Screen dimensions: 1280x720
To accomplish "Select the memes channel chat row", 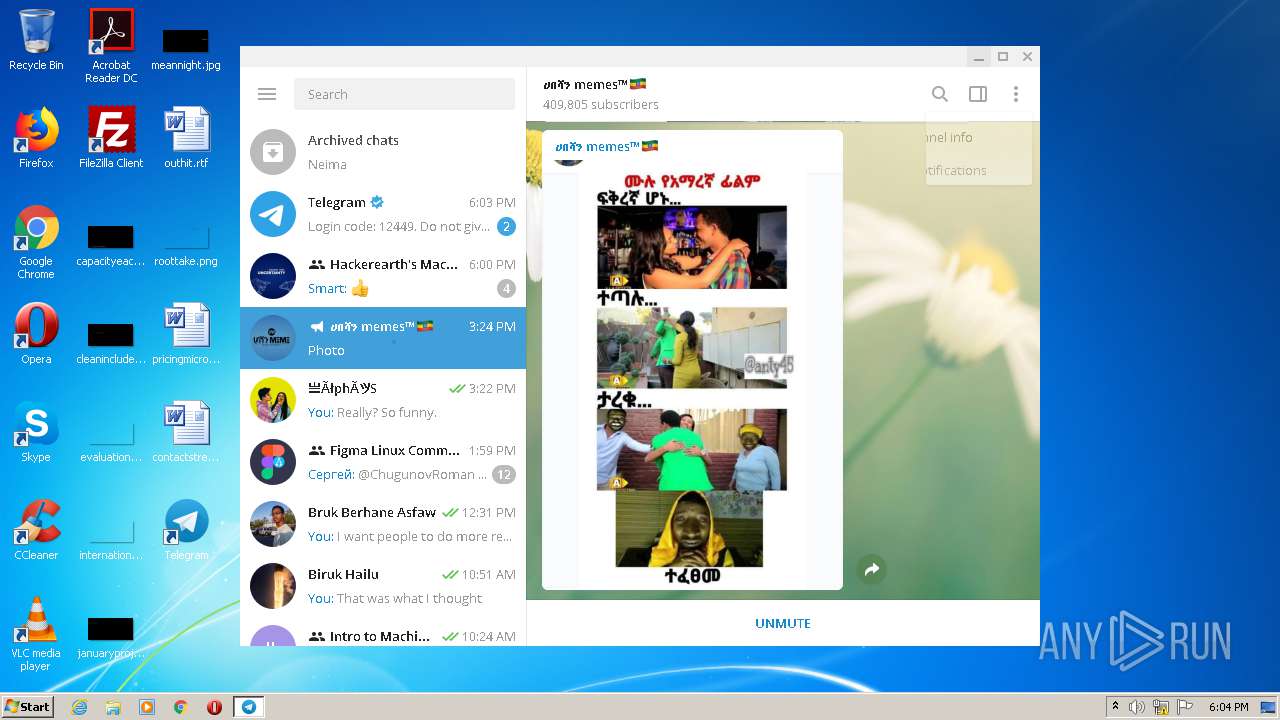I will click(383, 338).
